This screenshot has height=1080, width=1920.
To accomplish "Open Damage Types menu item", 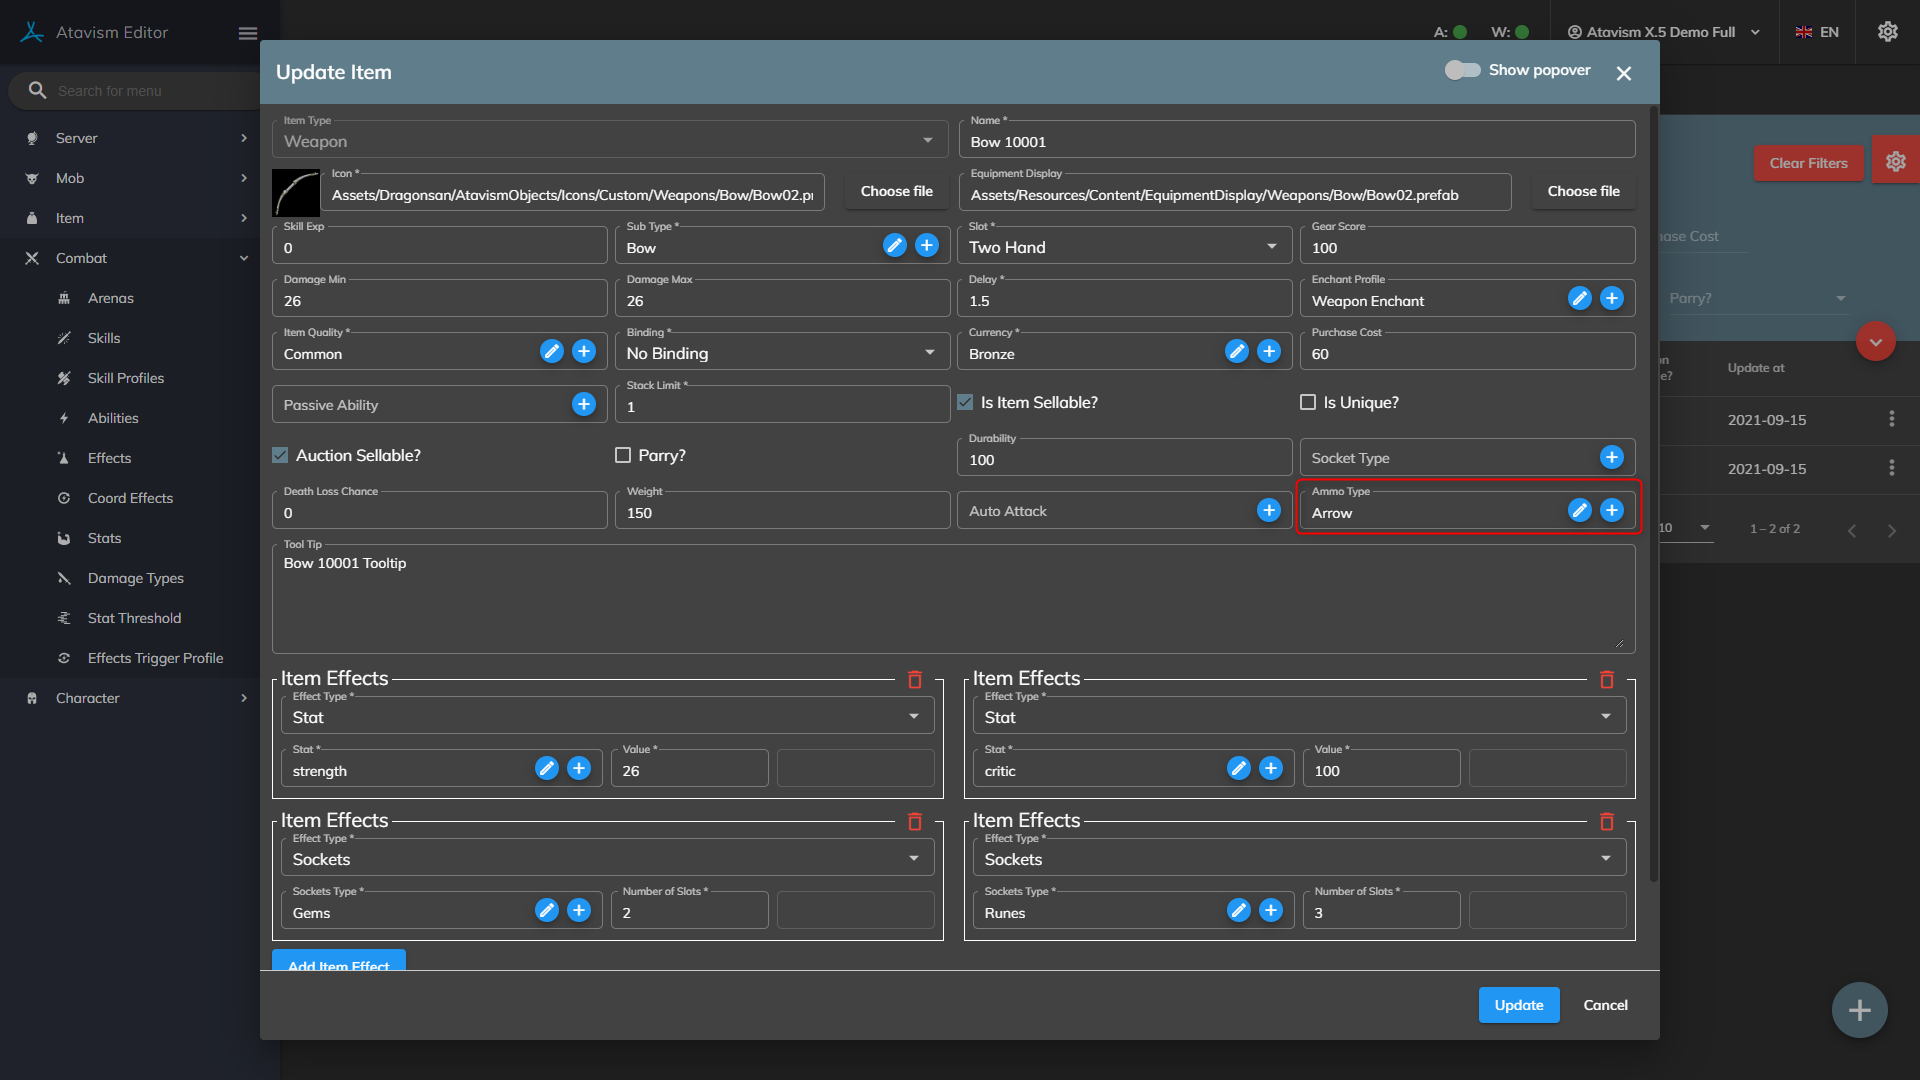I will 135,578.
